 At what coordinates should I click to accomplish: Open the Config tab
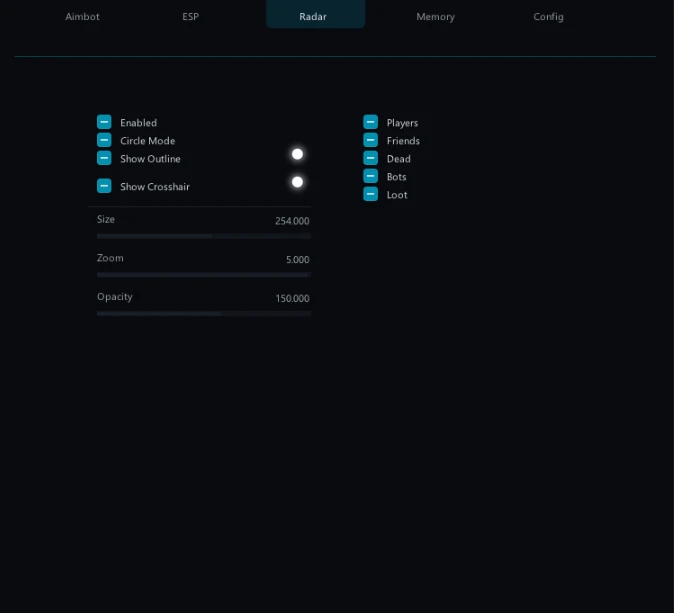(x=548, y=17)
